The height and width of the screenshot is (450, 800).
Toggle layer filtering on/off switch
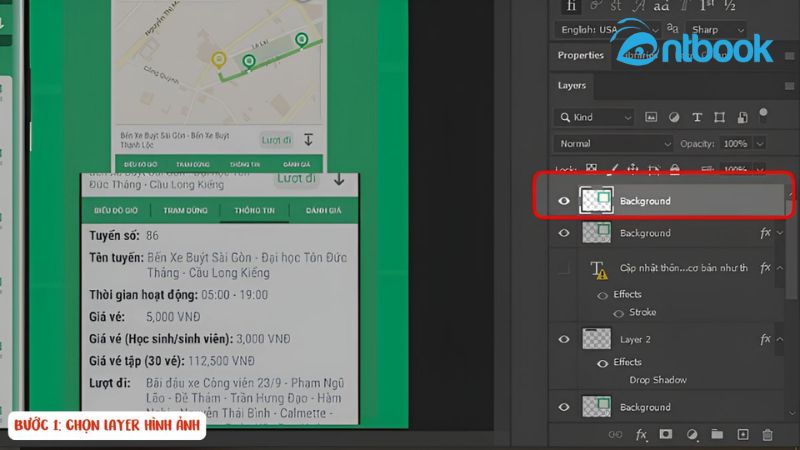(x=763, y=115)
